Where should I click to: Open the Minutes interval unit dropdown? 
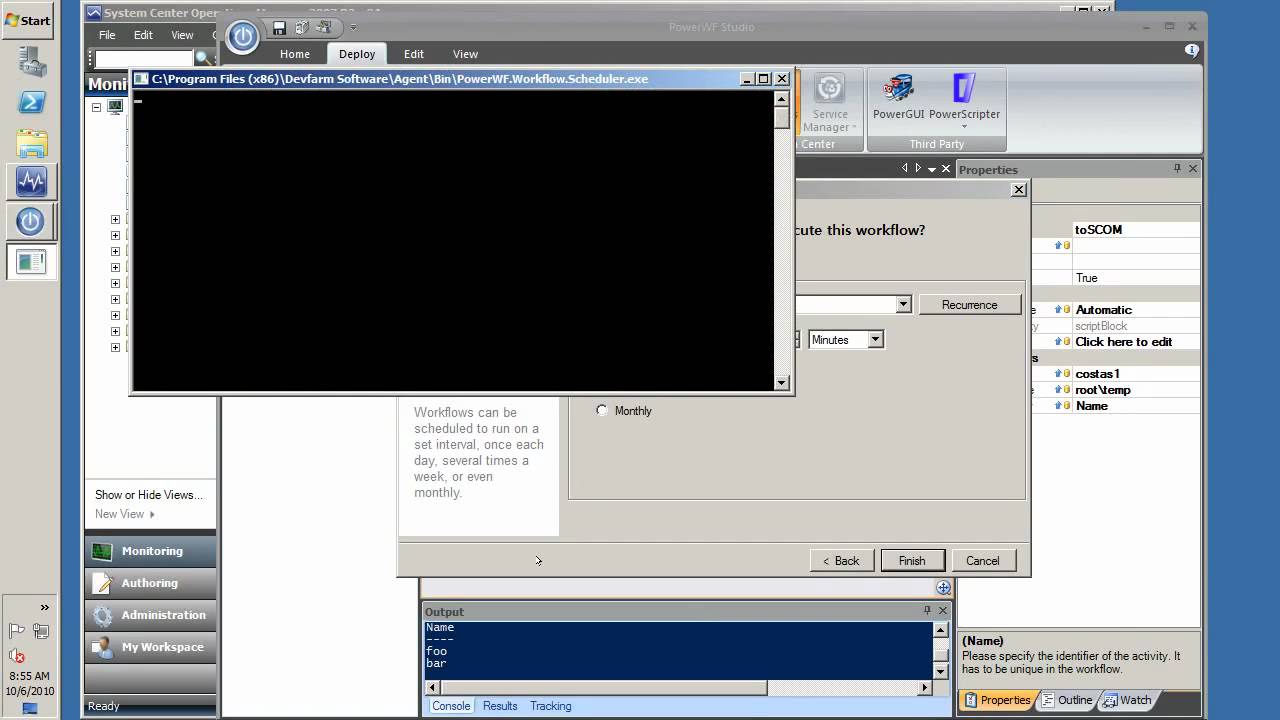(875, 340)
